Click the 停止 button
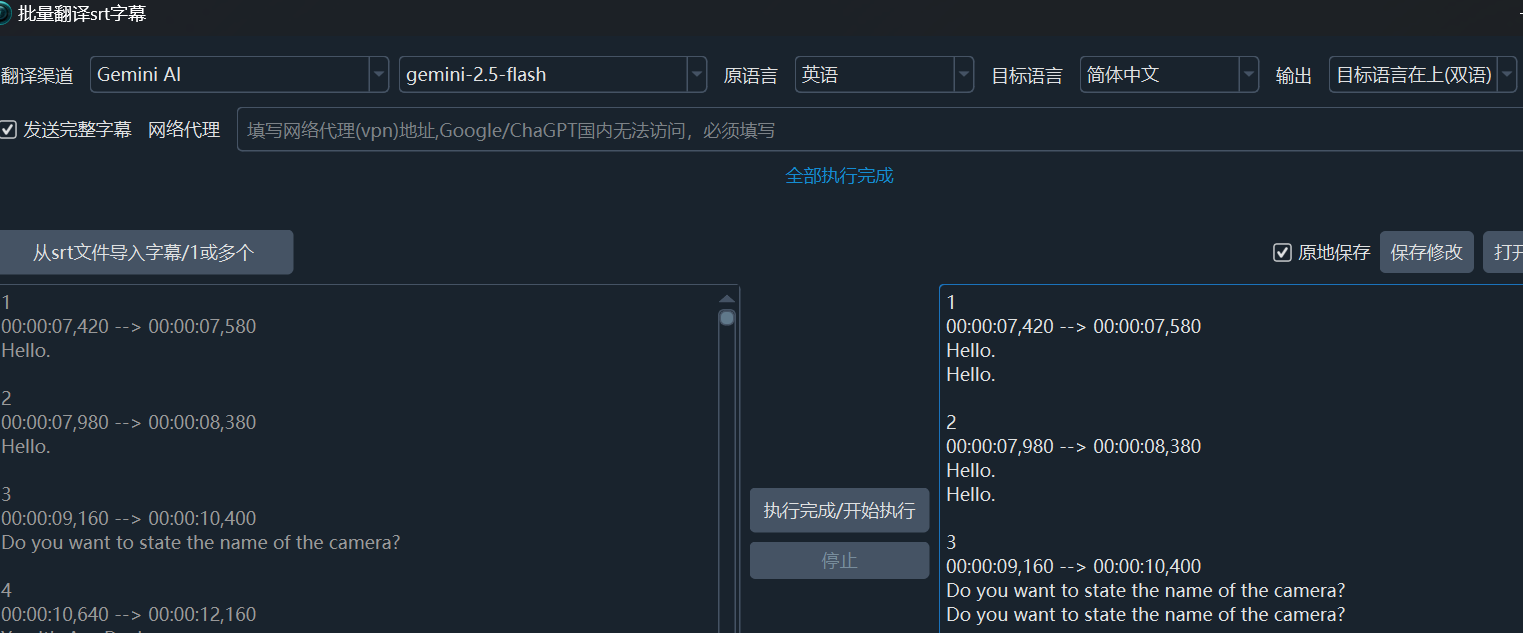 coord(839,561)
